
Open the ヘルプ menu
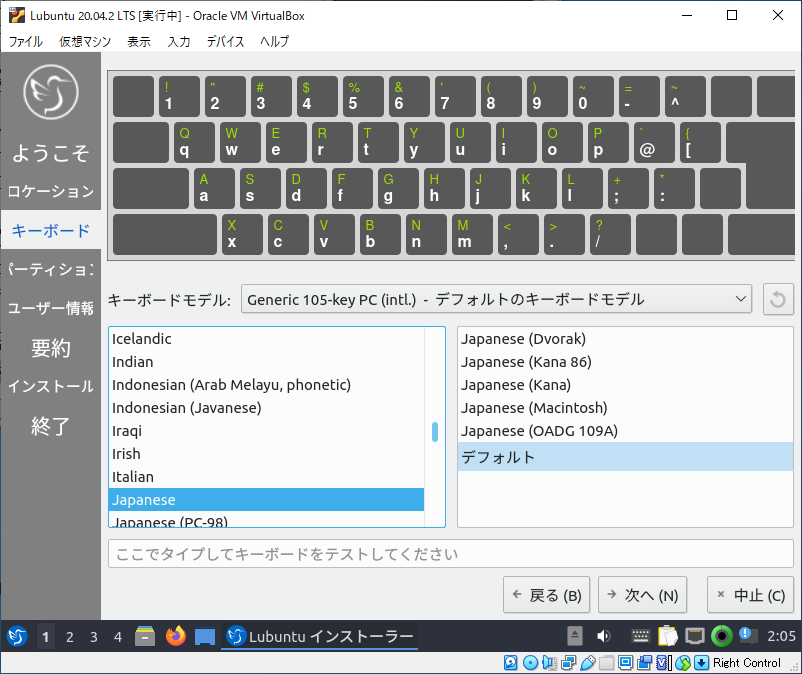pyautogui.click(x=275, y=41)
